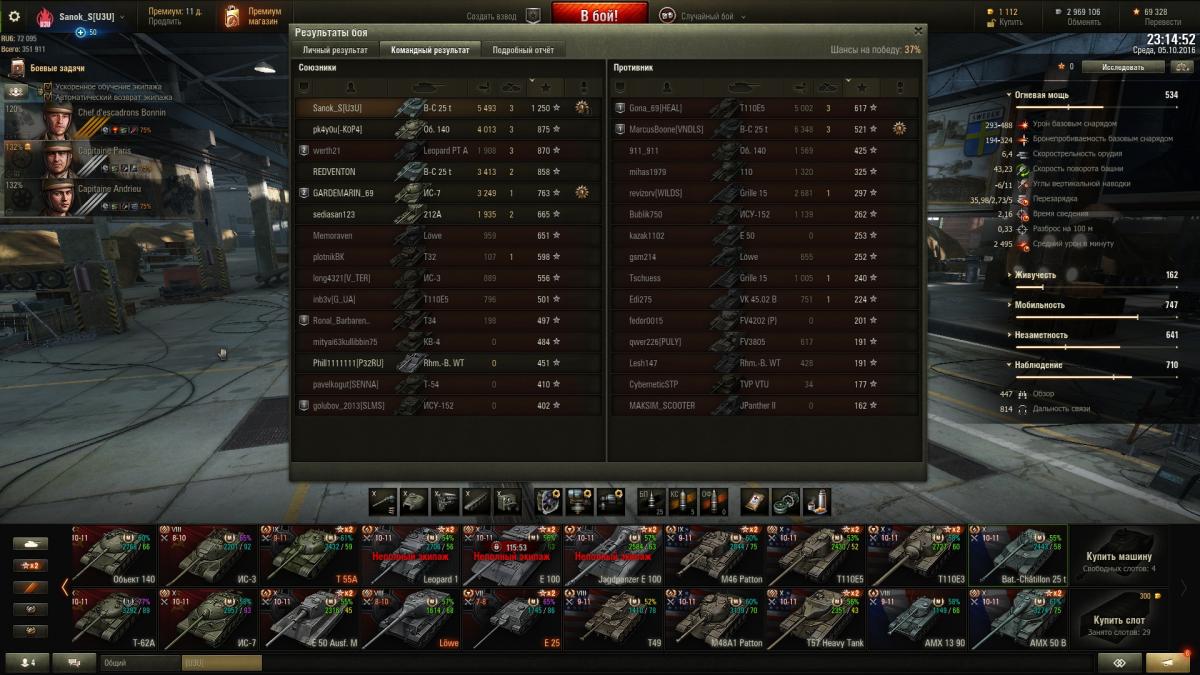Select the AMX 50 B tank thumbnail

pos(1017,619)
